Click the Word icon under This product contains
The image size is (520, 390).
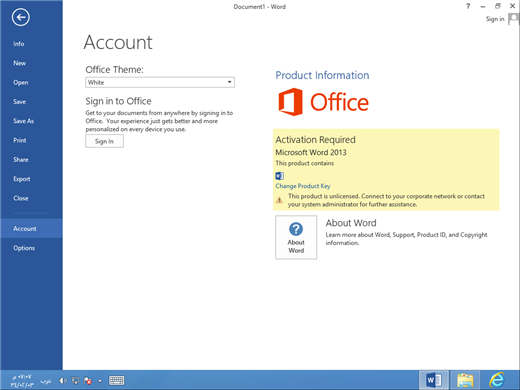pyautogui.click(x=279, y=176)
